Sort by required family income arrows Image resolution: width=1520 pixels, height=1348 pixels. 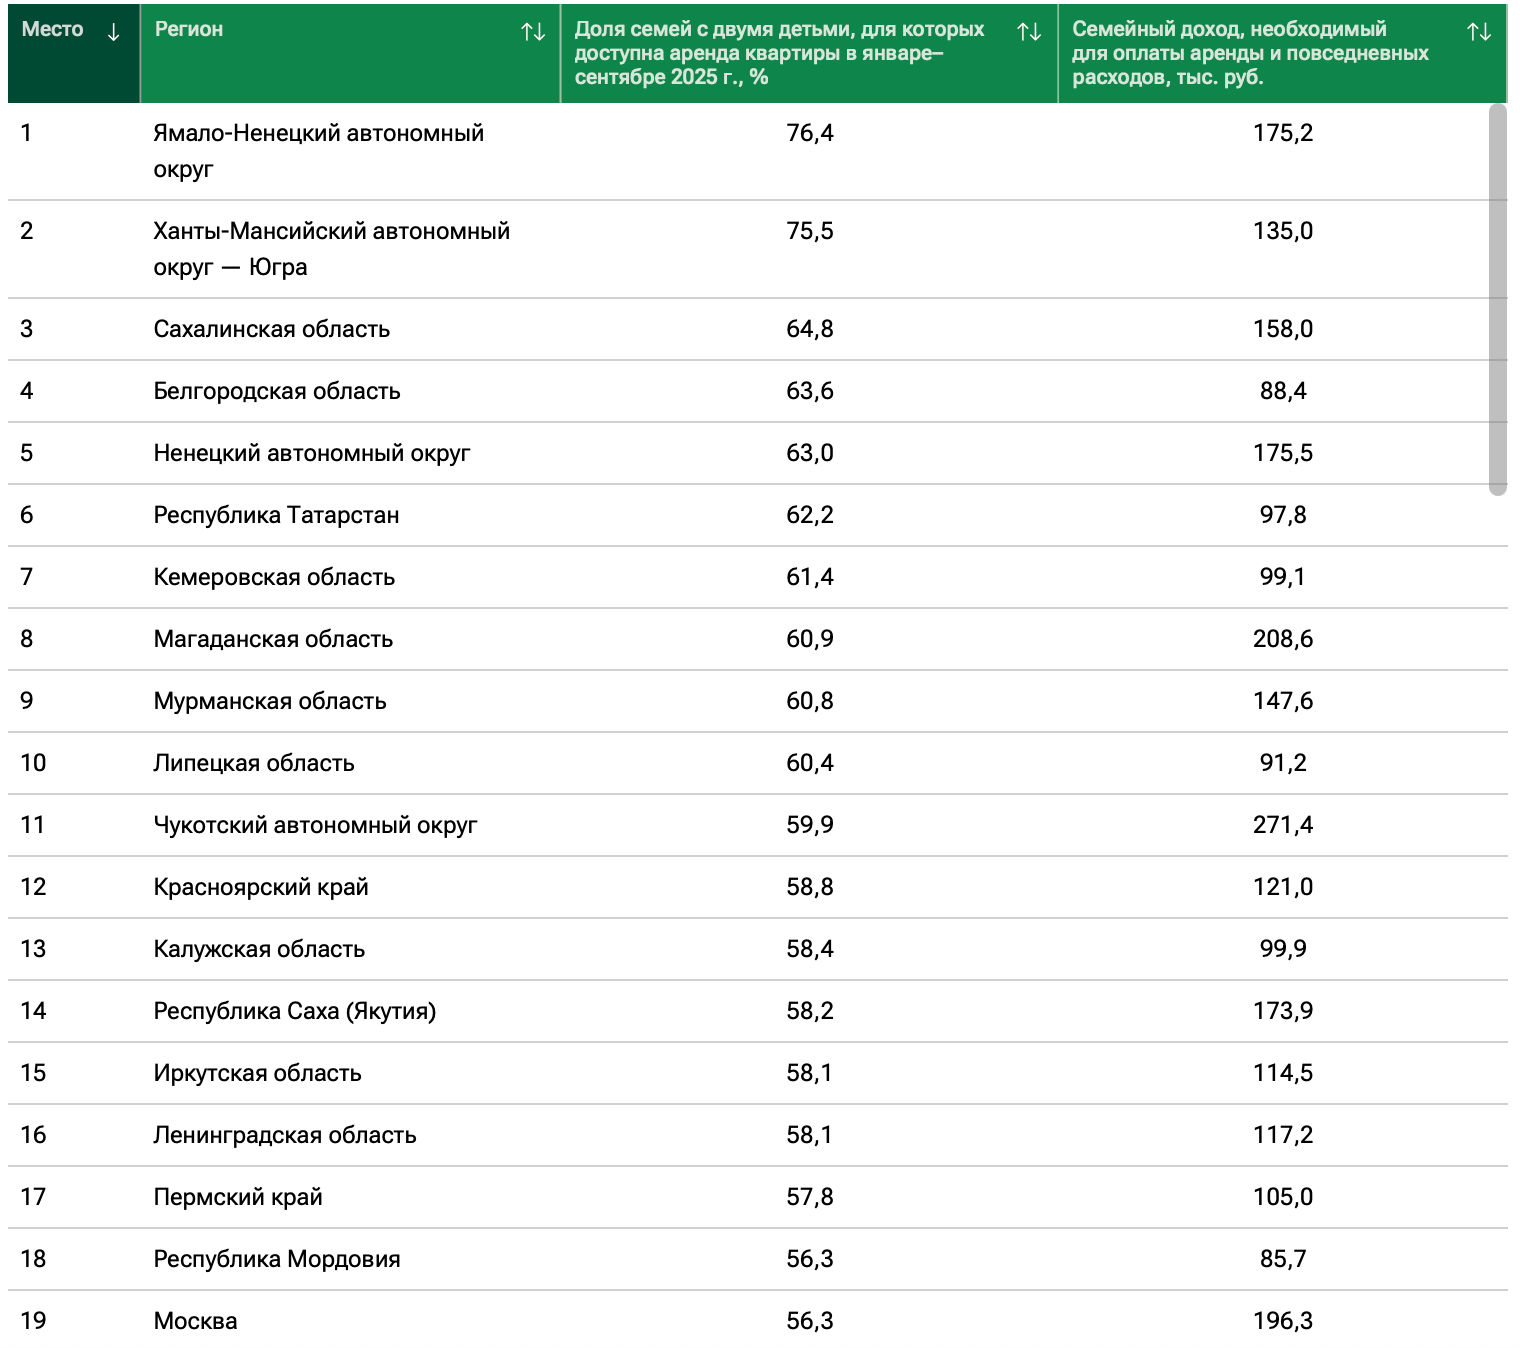coord(1479,32)
